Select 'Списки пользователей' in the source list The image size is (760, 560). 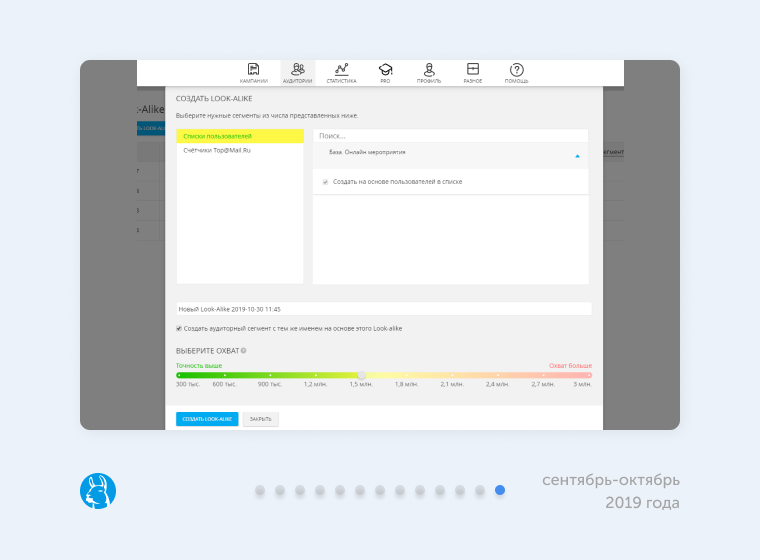coord(239,136)
